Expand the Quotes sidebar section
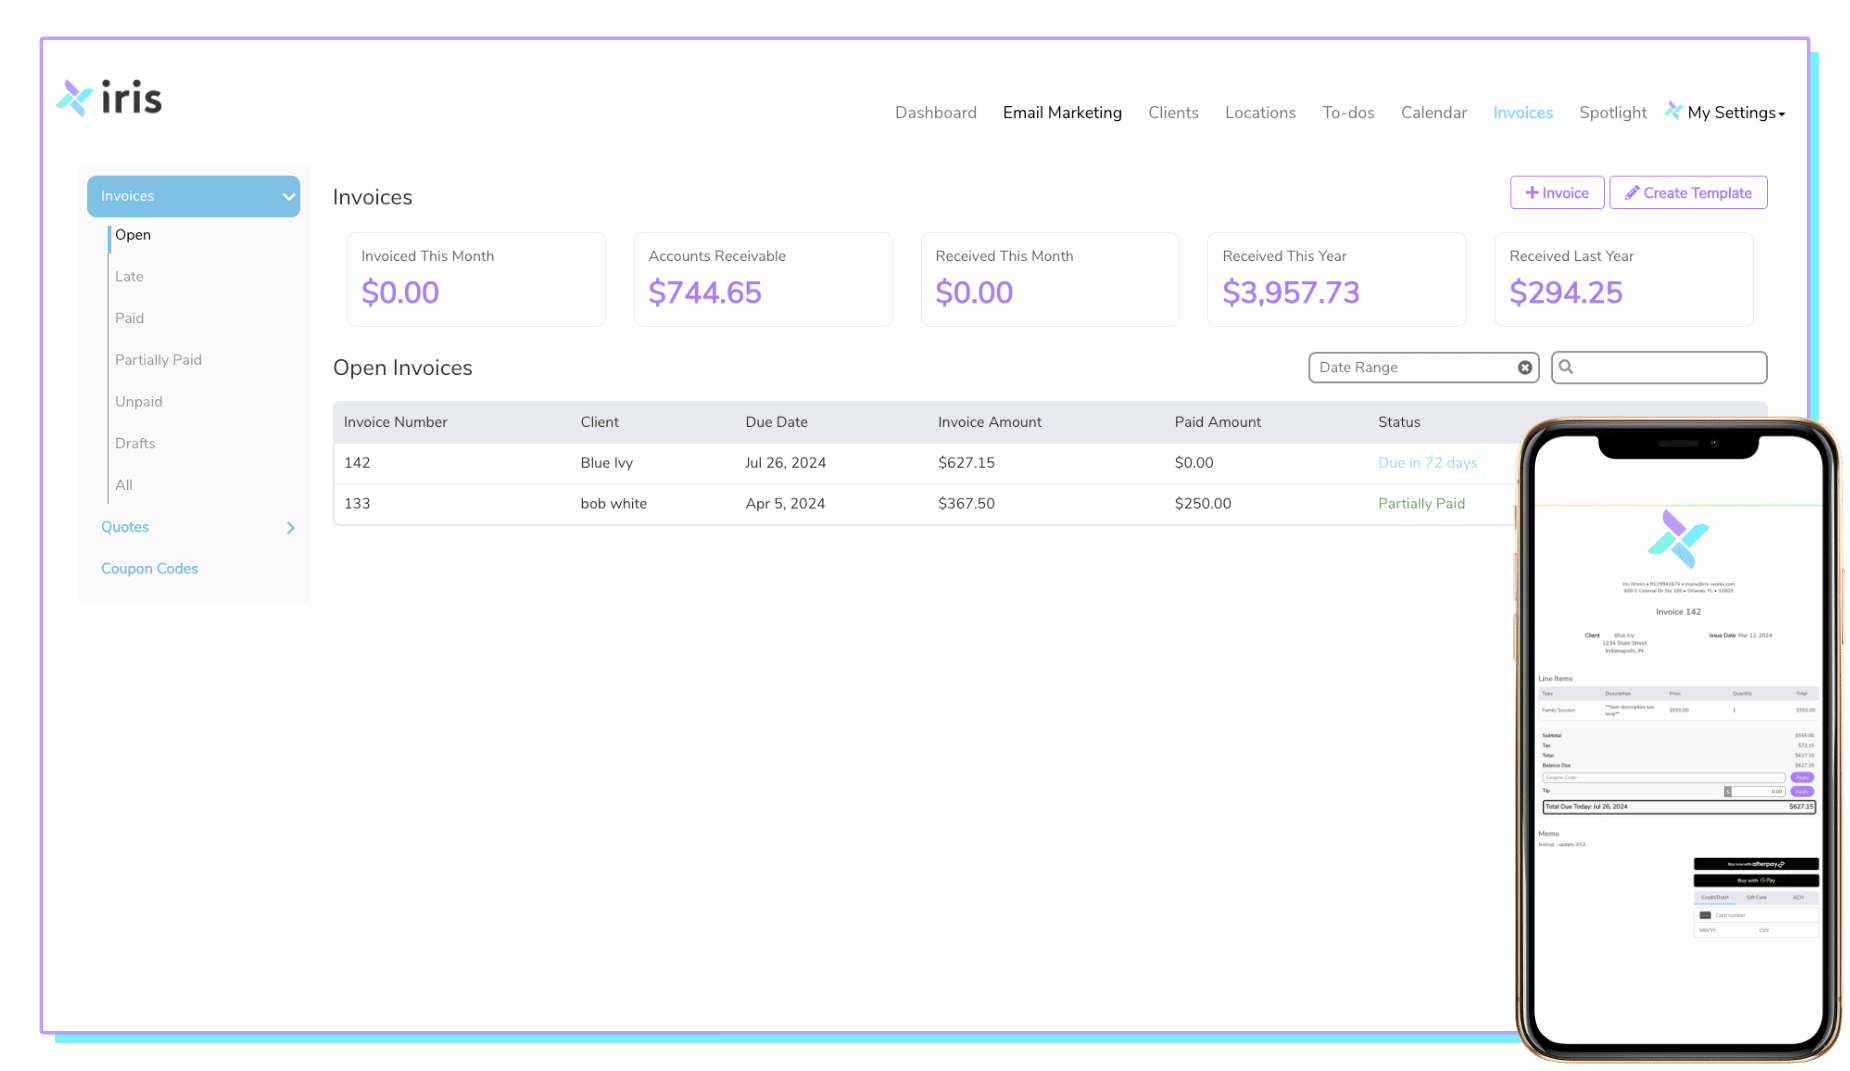 coord(290,528)
